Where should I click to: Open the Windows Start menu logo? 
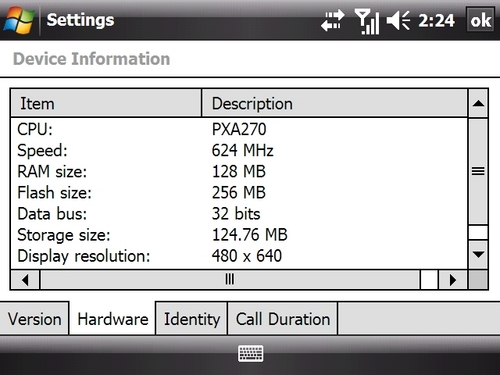click(19, 20)
